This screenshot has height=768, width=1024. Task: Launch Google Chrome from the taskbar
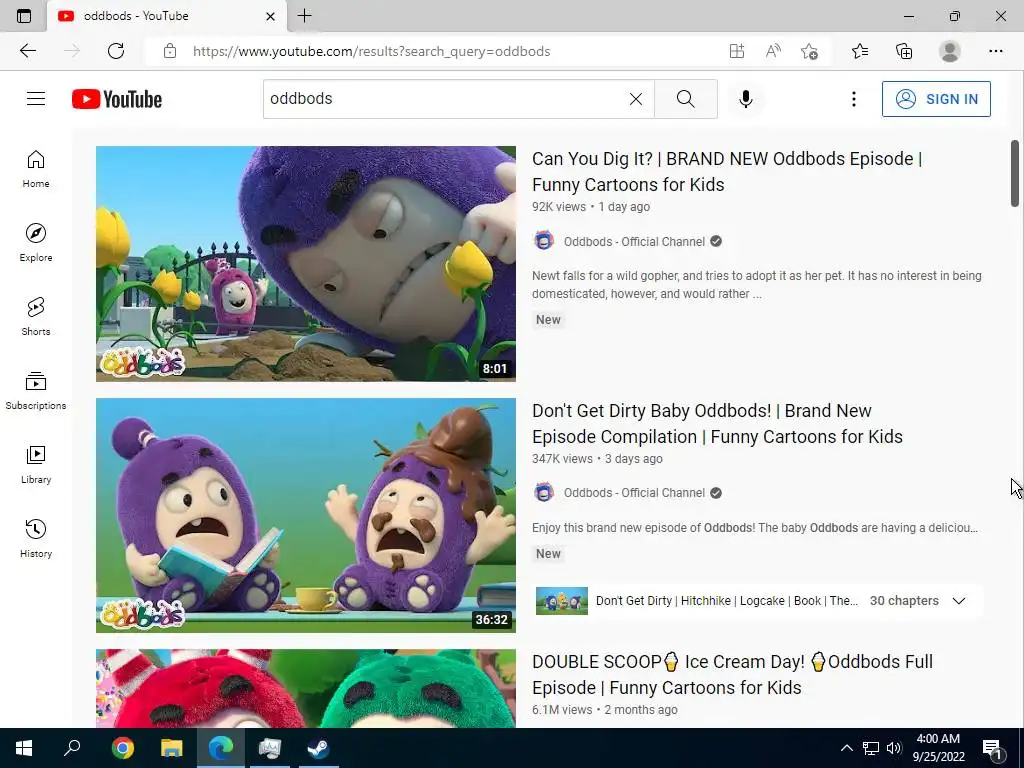tap(122, 748)
